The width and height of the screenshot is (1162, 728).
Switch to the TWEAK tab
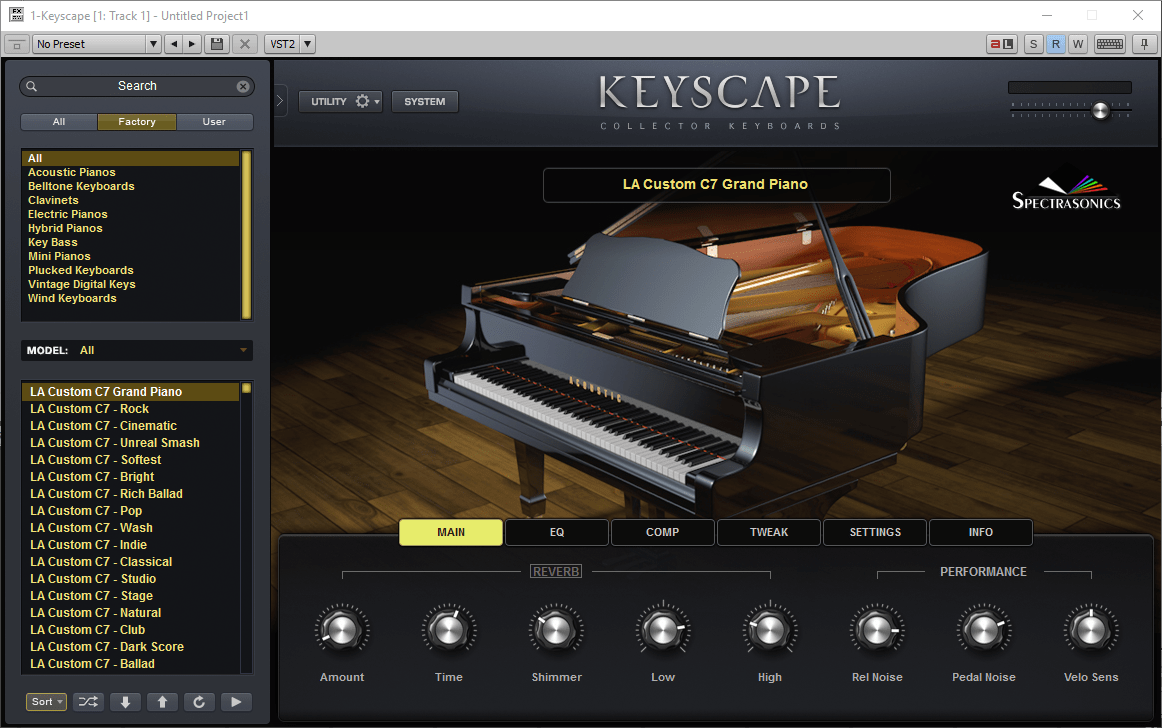(768, 532)
